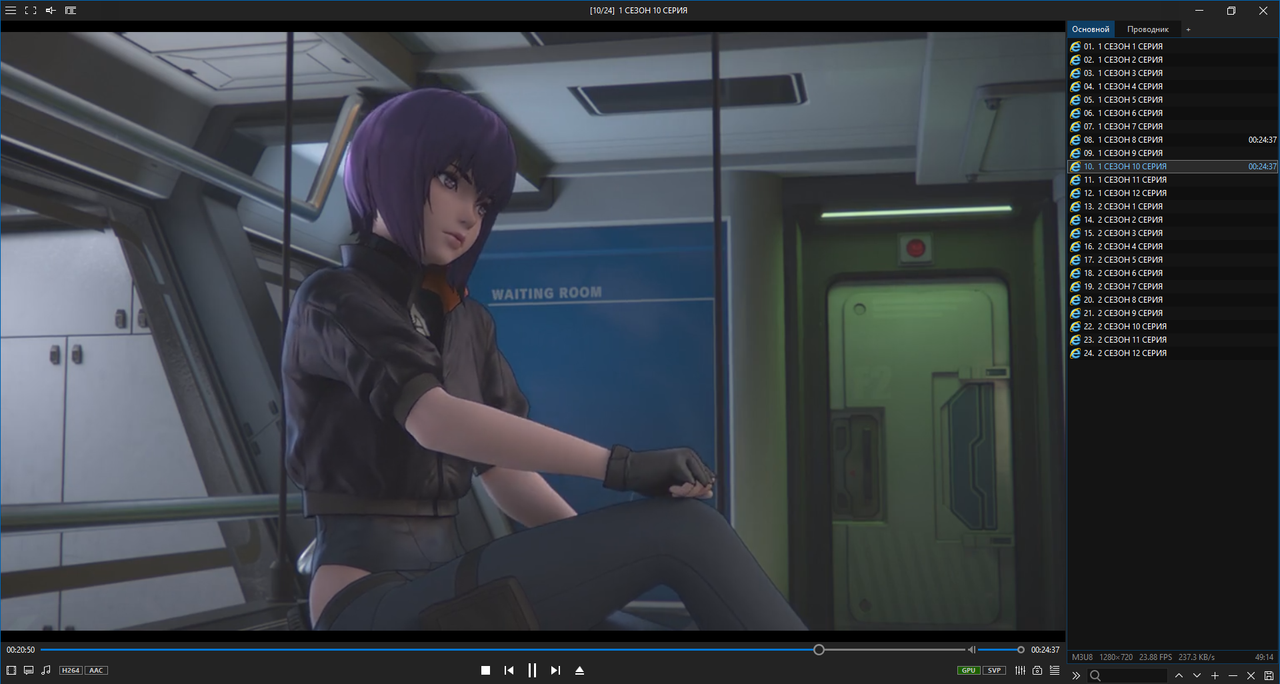
Task: Select playlist item 05. 1 СЕЗОН 5 СЕРИЯ
Action: [x=1174, y=100]
